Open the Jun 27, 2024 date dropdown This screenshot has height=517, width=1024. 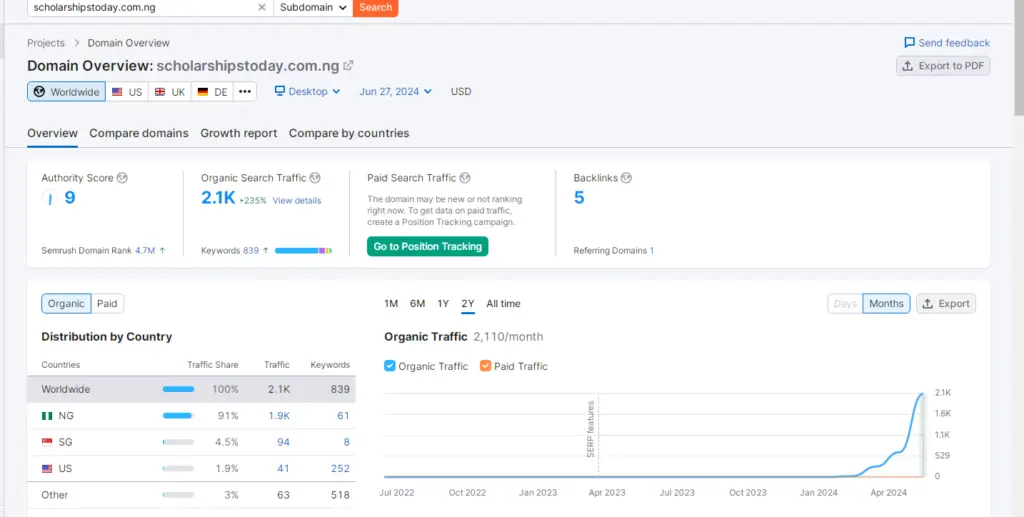coord(396,91)
